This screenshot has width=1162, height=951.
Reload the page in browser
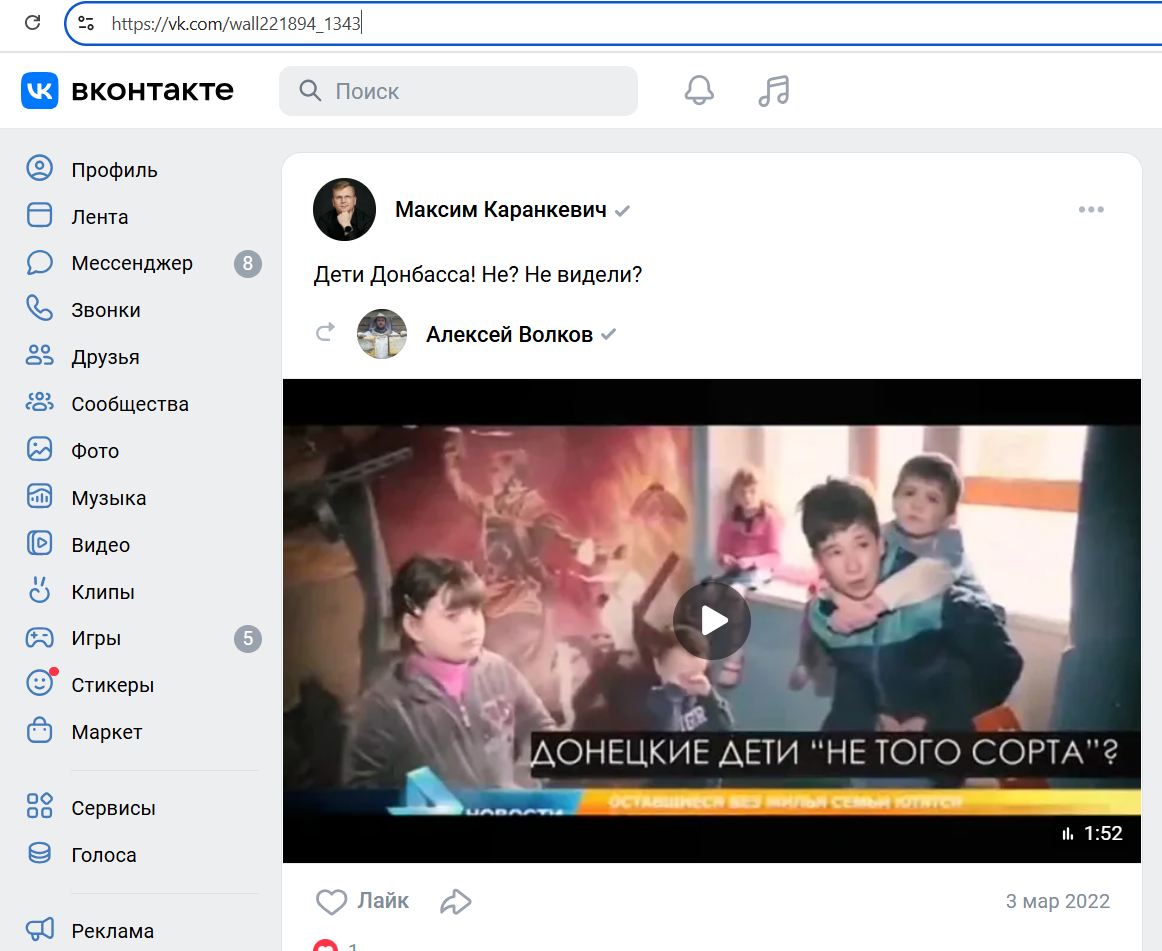click(32, 23)
